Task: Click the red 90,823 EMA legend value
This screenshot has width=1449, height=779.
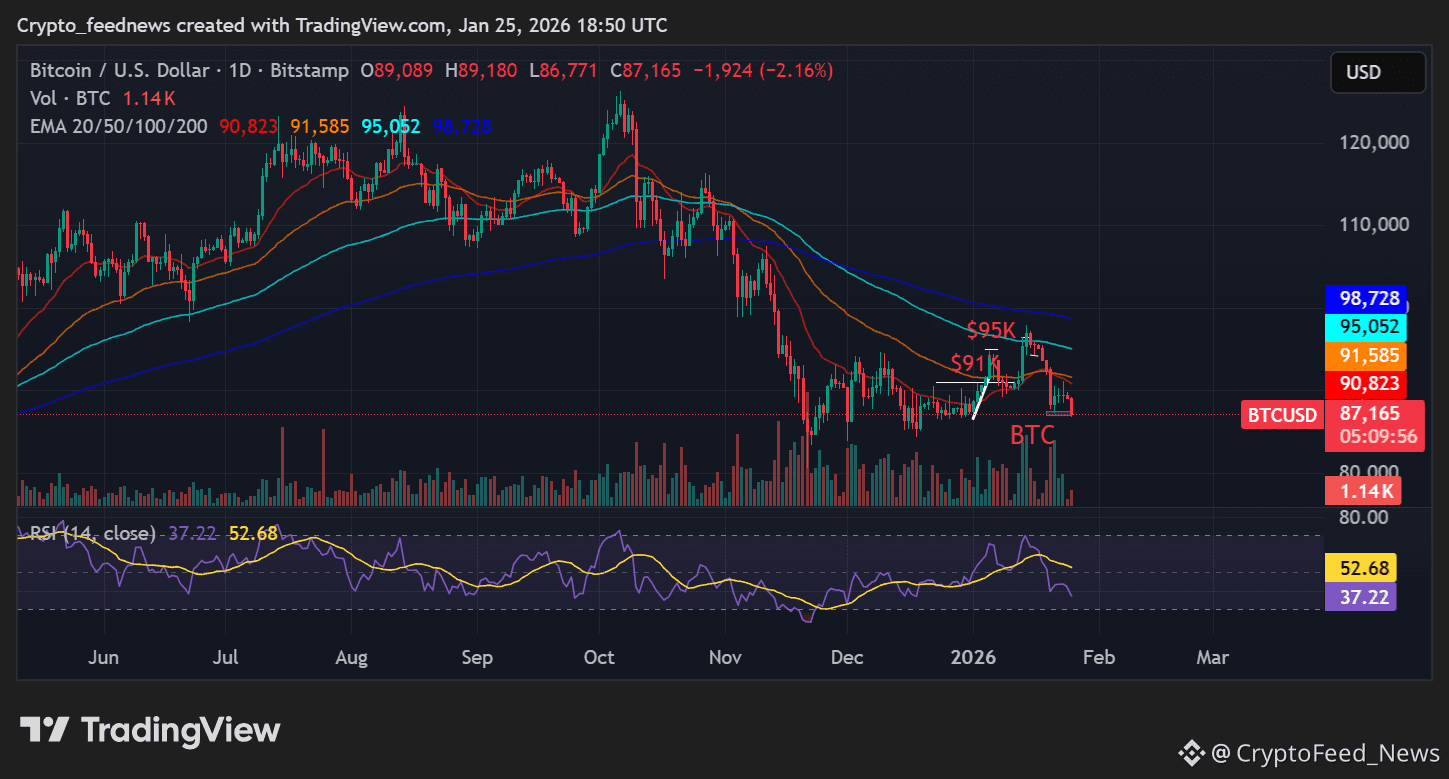Action: [250, 127]
